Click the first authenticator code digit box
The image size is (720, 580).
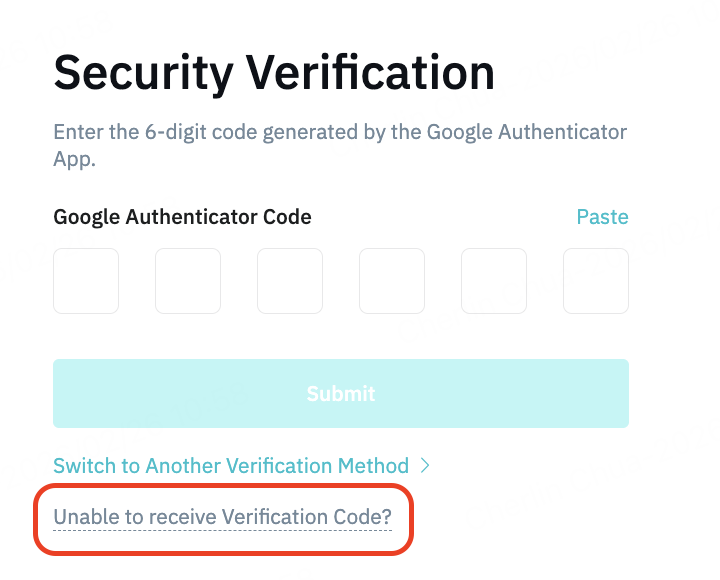tap(86, 281)
